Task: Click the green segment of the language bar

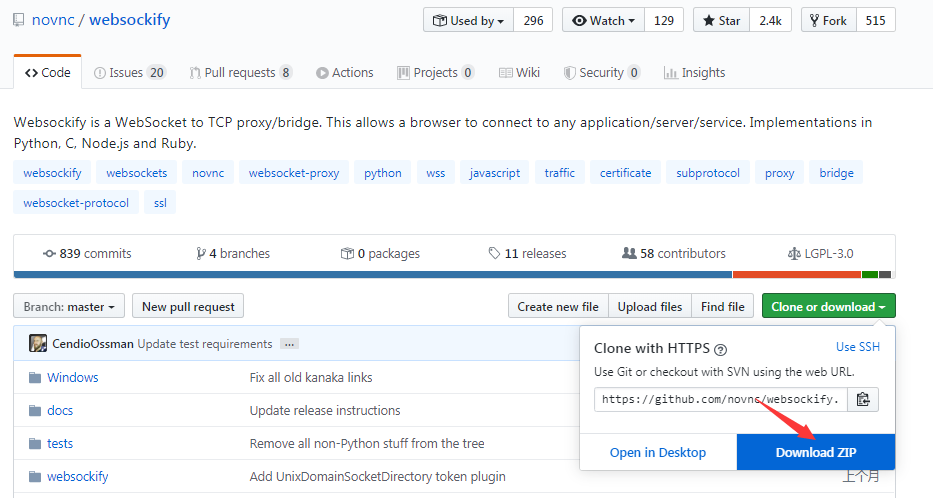Action: pyautogui.click(x=870, y=274)
